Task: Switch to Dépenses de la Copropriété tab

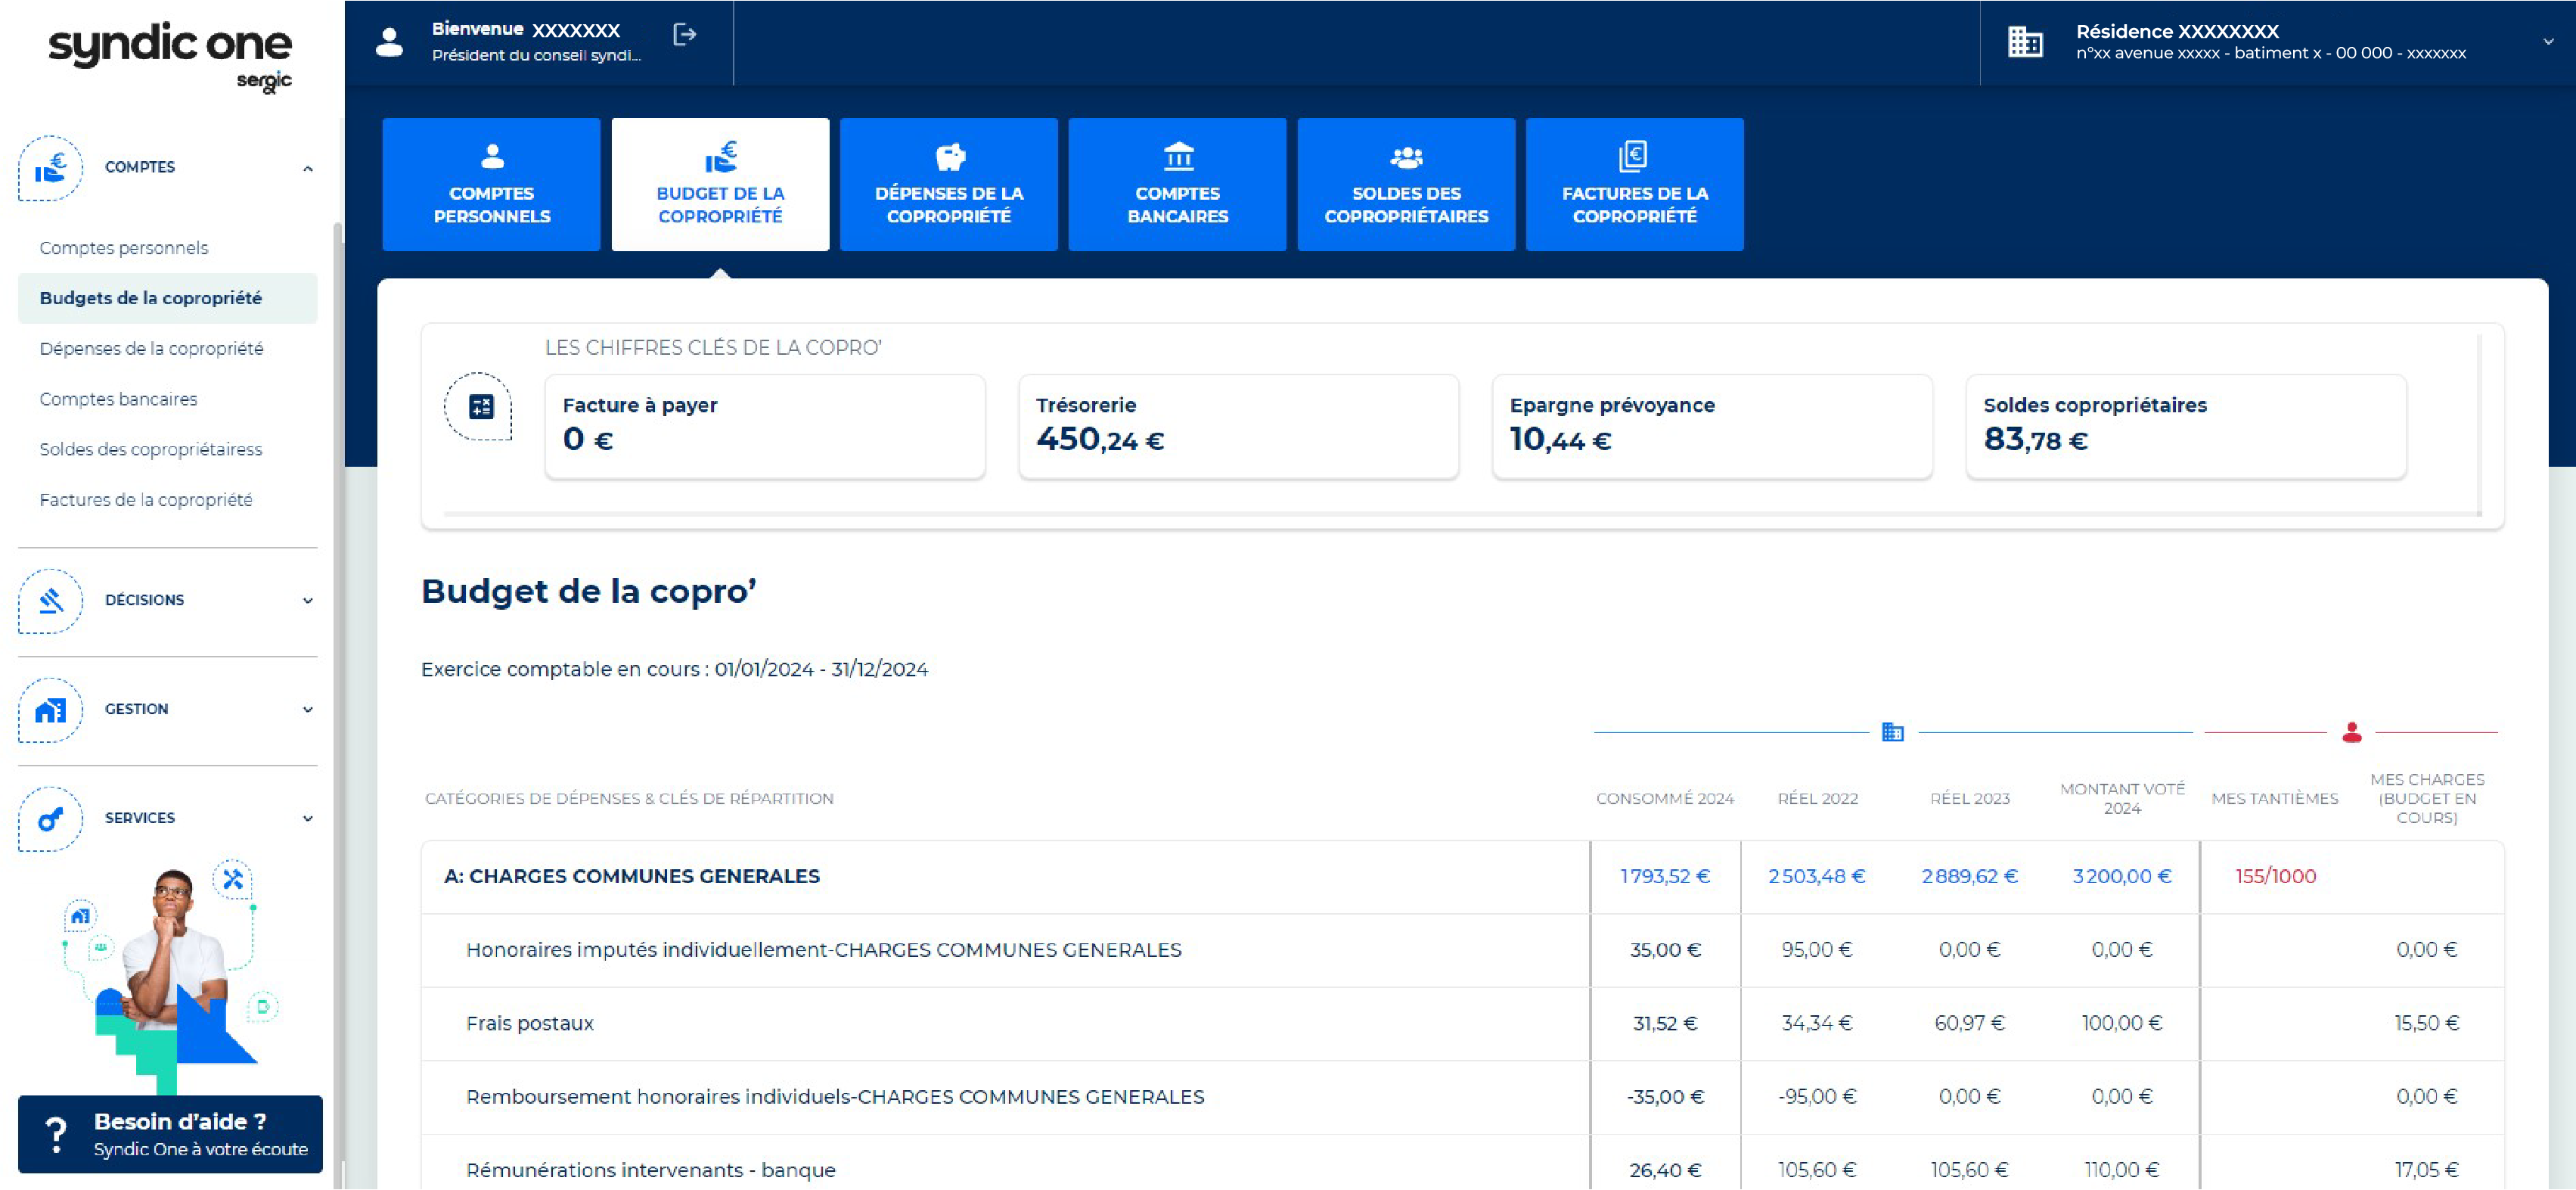Action: 949,184
